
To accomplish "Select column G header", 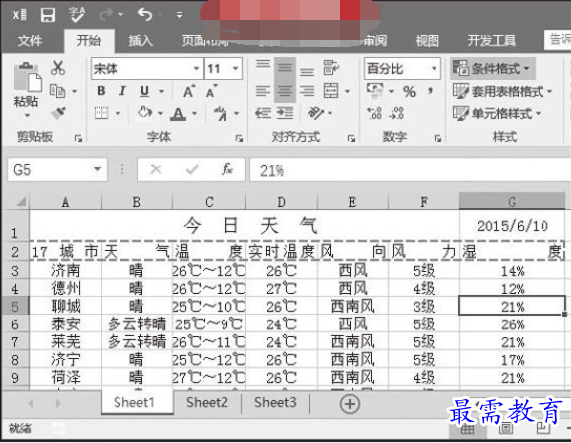I will click(512, 201).
